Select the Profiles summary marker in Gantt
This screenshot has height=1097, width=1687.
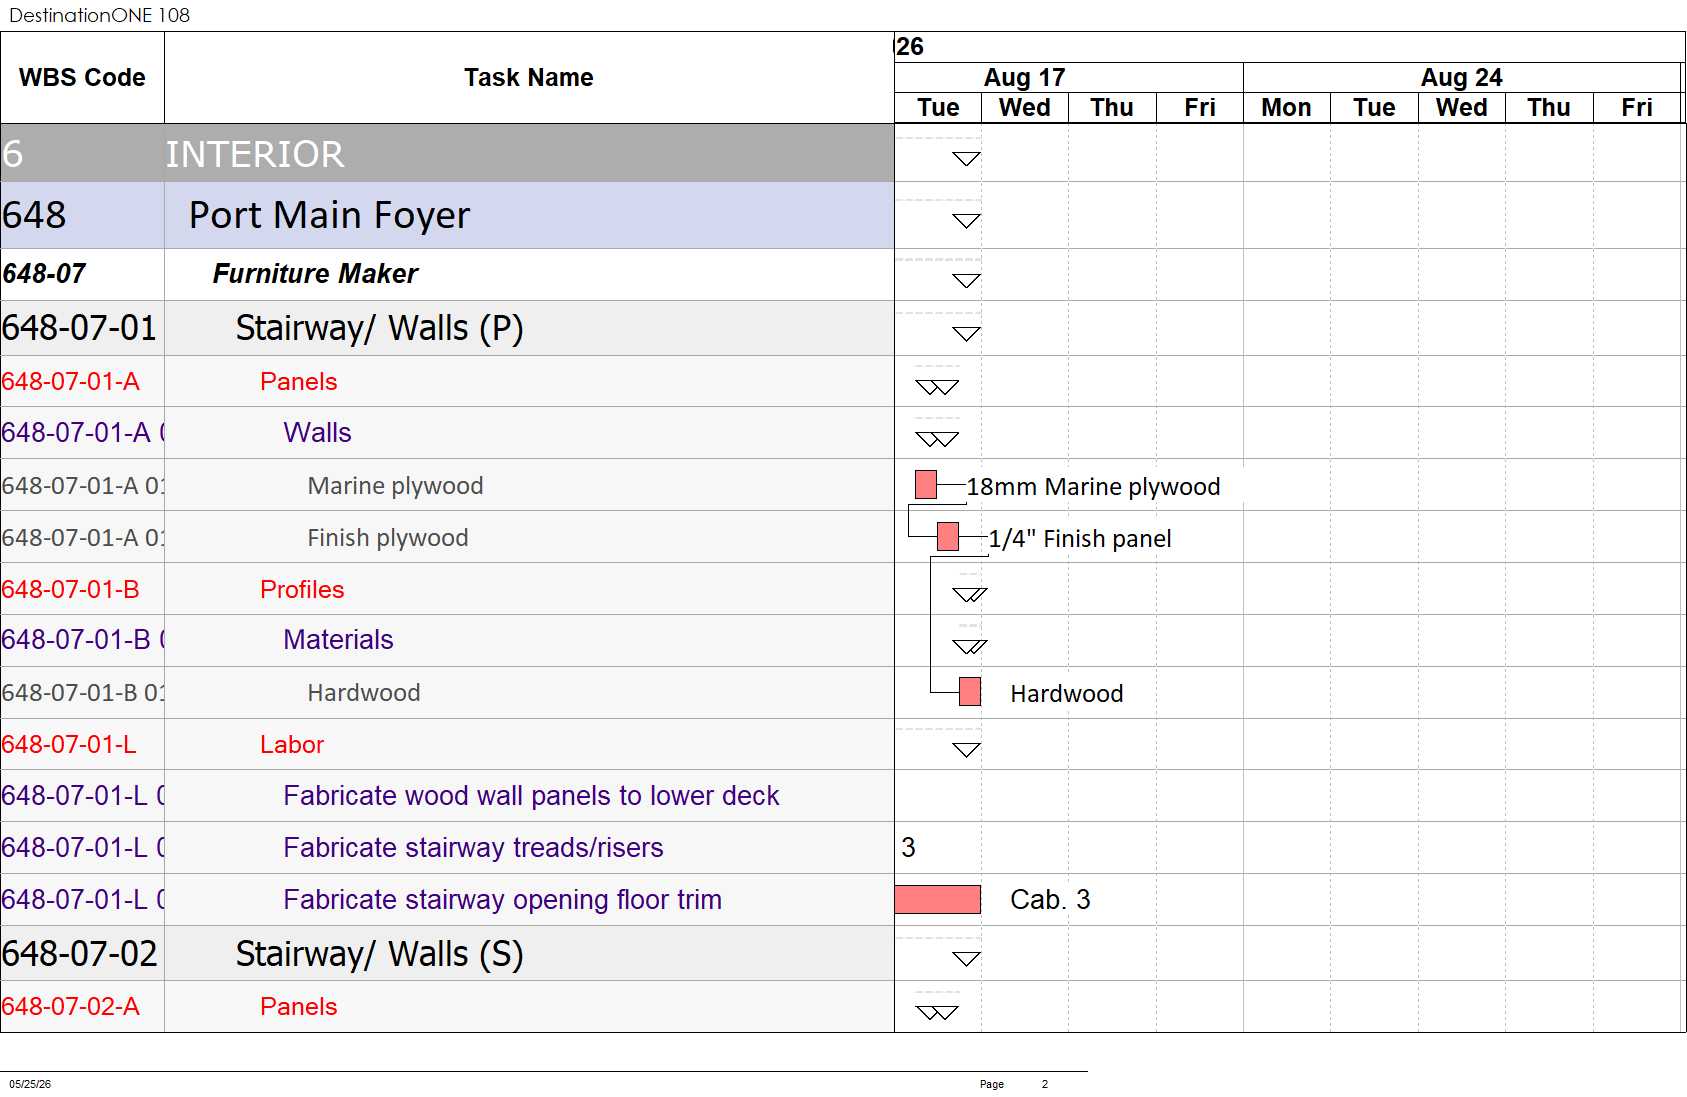[x=970, y=595]
